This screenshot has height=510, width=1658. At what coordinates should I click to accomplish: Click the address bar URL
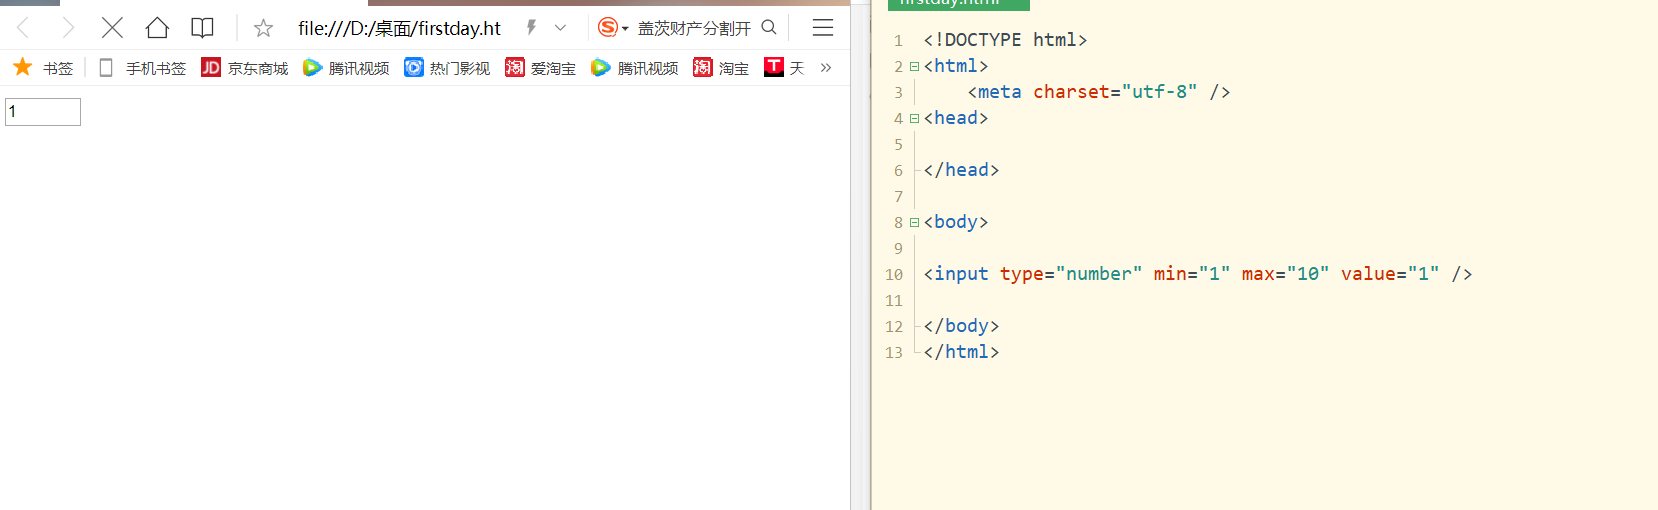[x=399, y=28]
